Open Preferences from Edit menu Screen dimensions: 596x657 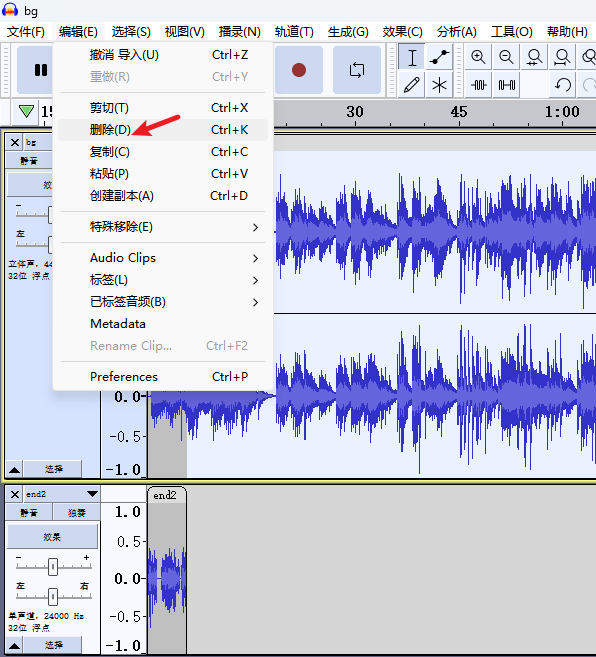(163, 377)
